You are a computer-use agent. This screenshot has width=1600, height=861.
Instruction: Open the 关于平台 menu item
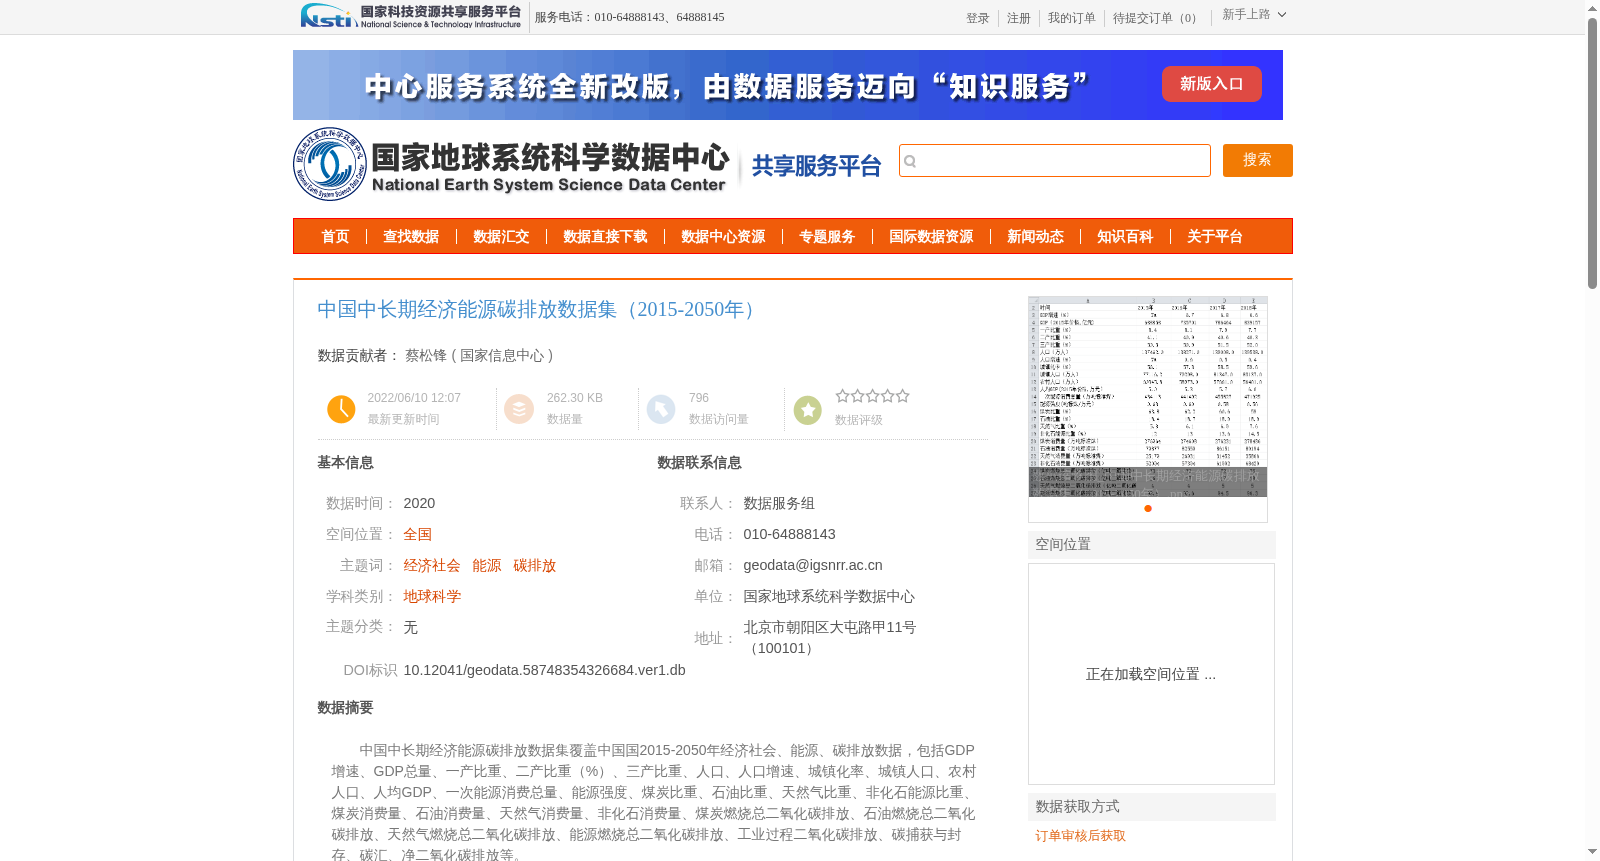1215,237
